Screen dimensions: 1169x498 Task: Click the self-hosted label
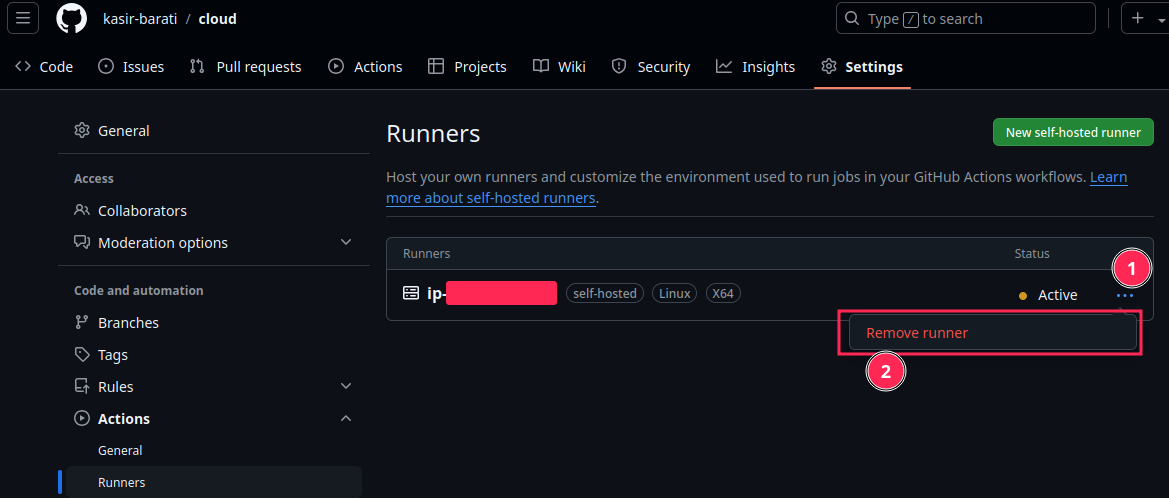point(605,294)
